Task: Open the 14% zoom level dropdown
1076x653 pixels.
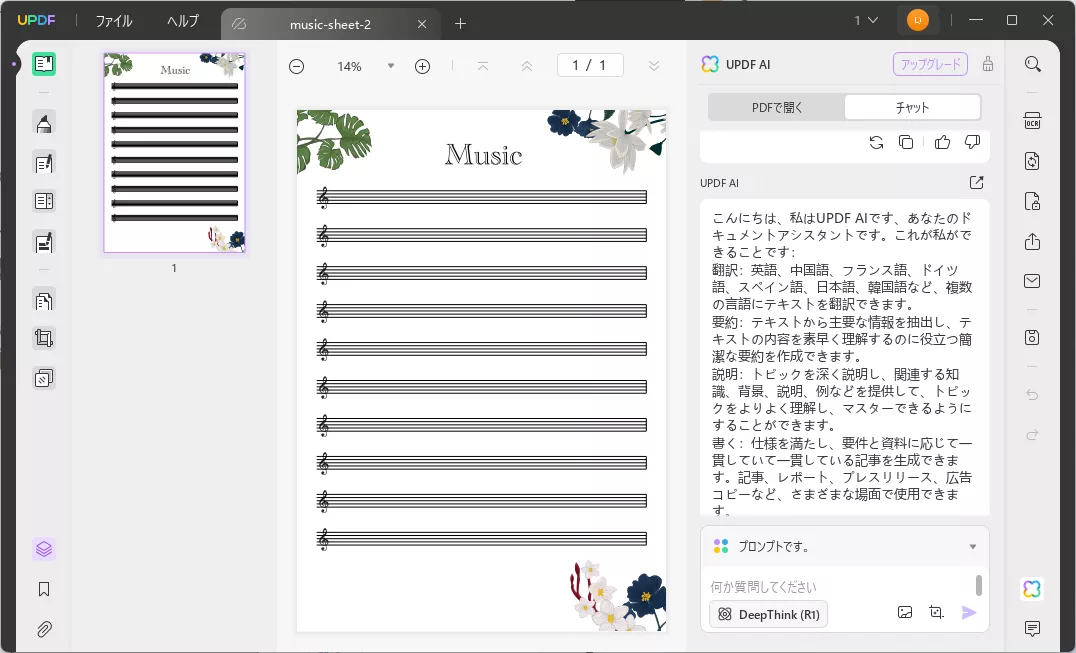Action: point(391,66)
